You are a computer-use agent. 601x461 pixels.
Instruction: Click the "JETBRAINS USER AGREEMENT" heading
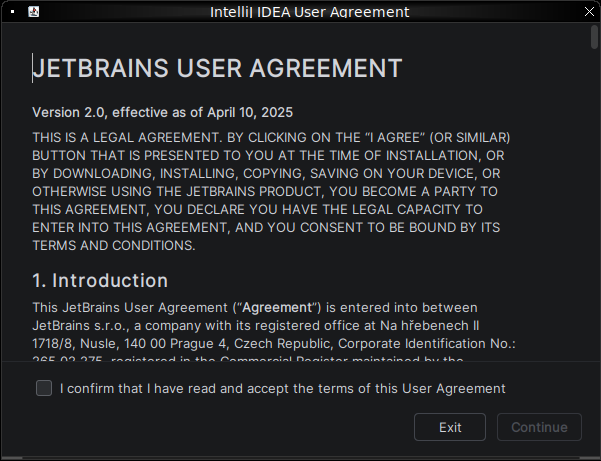click(217, 68)
